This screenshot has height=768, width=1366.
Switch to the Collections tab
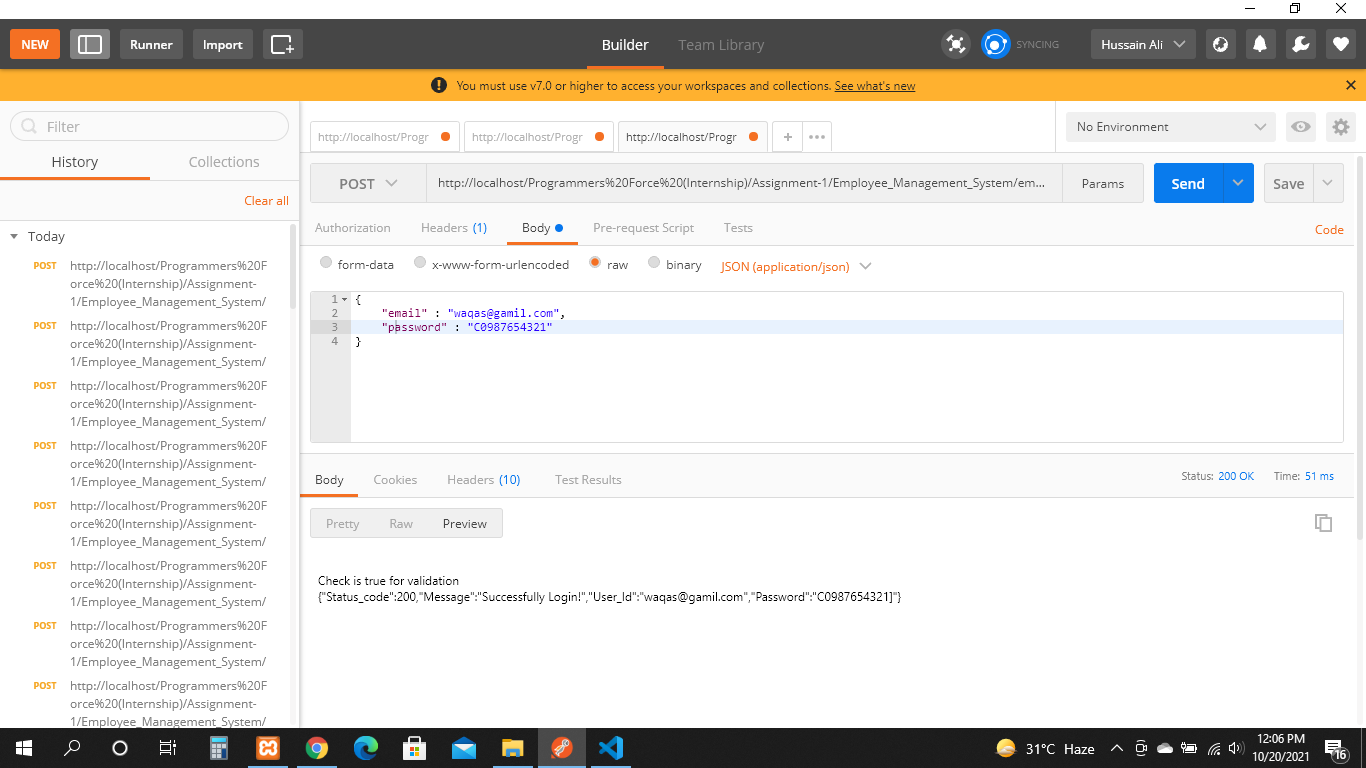(x=223, y=161)
